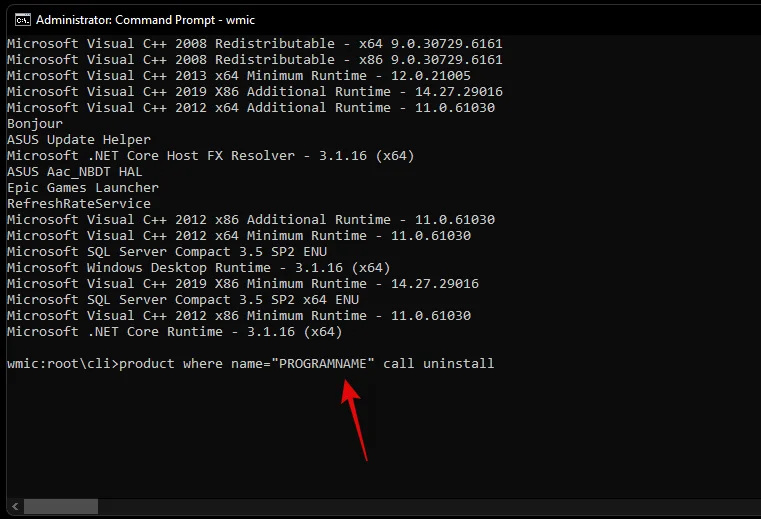Click 'Microsoft SQL Server Compact 3.5 SP2 ENU'
Image resolution: width=761 pixels, height=519 pixels.
(167, 252)
